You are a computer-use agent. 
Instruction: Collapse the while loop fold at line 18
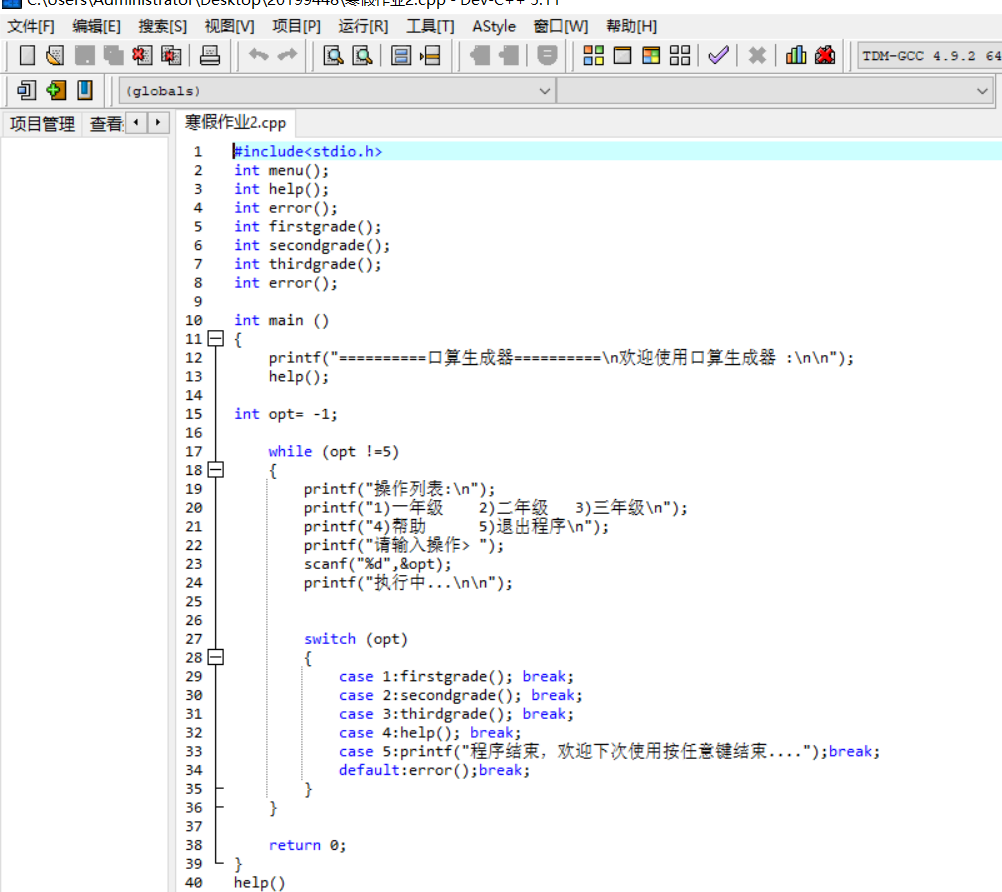tap(215, 470)
